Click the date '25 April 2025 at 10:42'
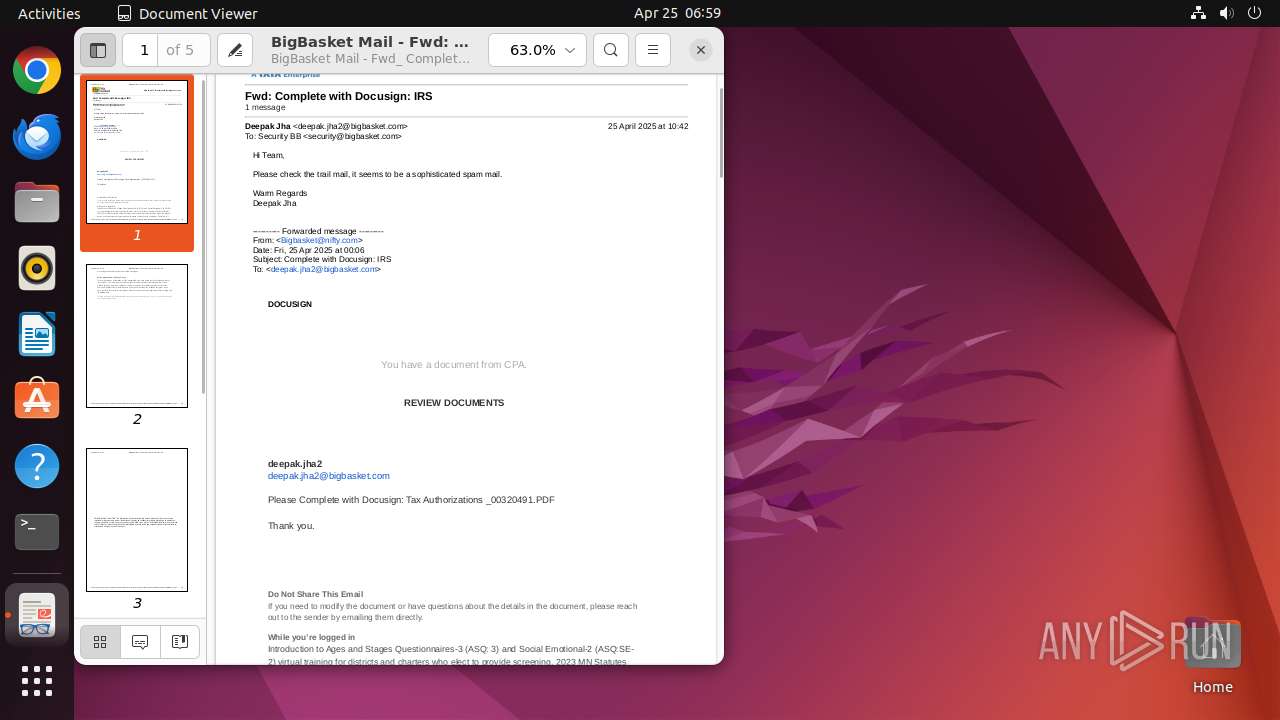 pyautogui.click(x=648, y=126)
